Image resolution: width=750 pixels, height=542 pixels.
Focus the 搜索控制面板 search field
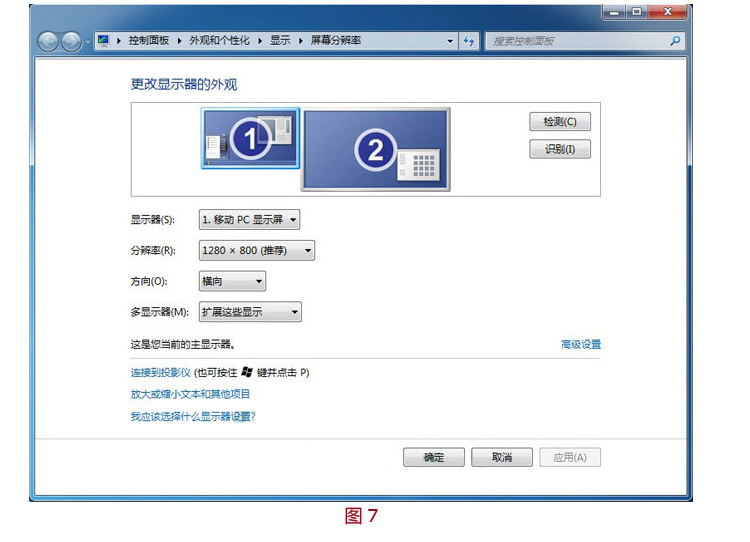click(x=585, y=41)
